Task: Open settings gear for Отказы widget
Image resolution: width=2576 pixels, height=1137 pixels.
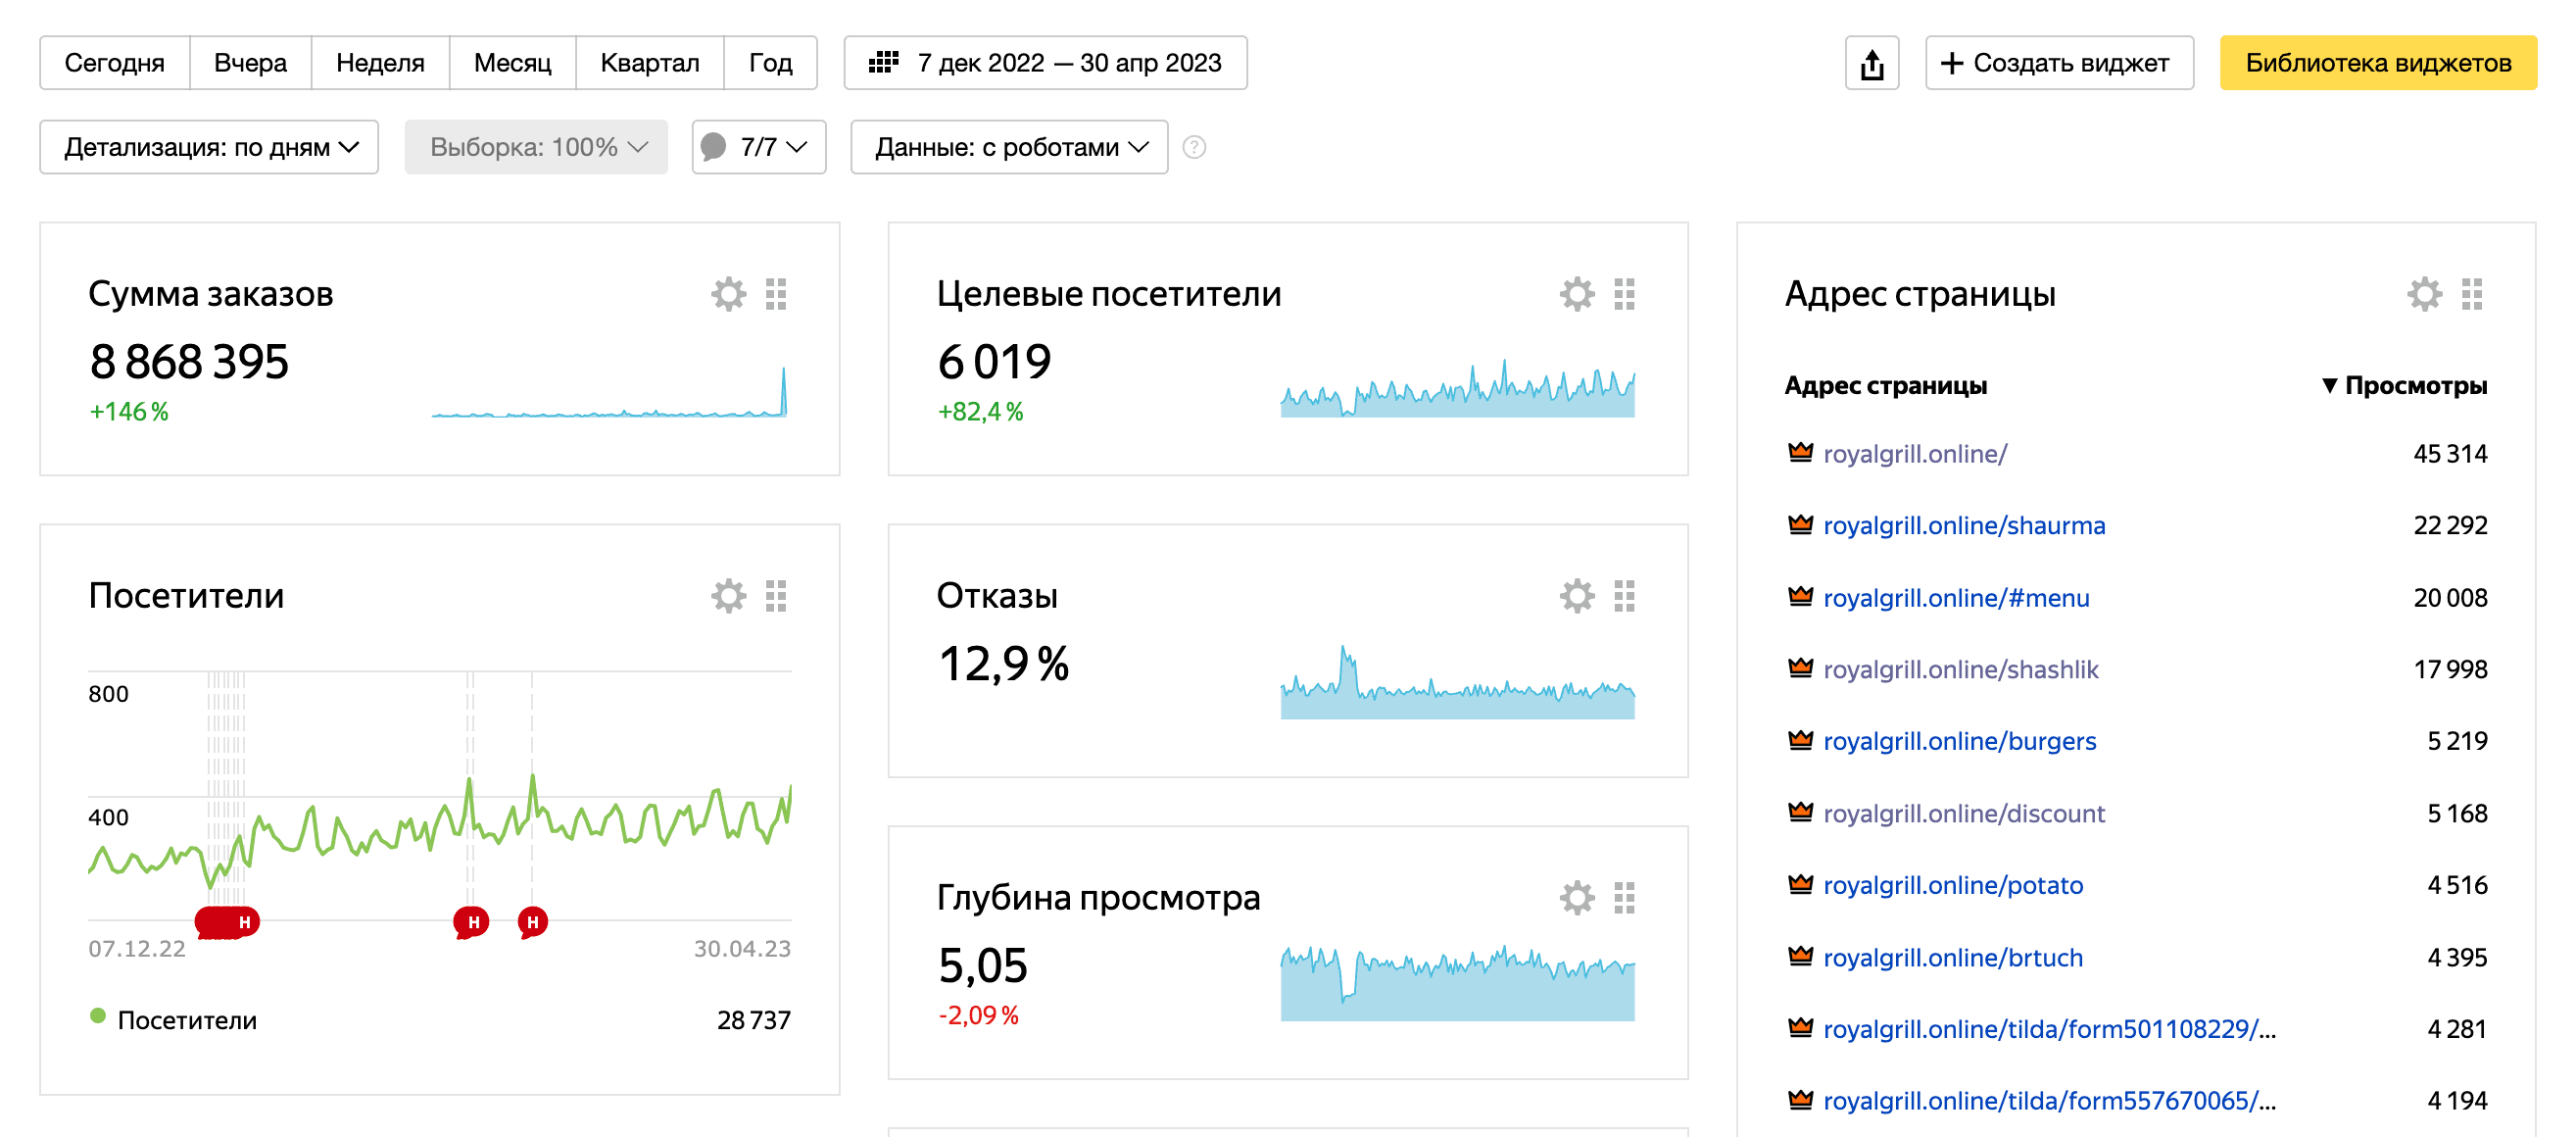Action: [x=1577, y=596]
